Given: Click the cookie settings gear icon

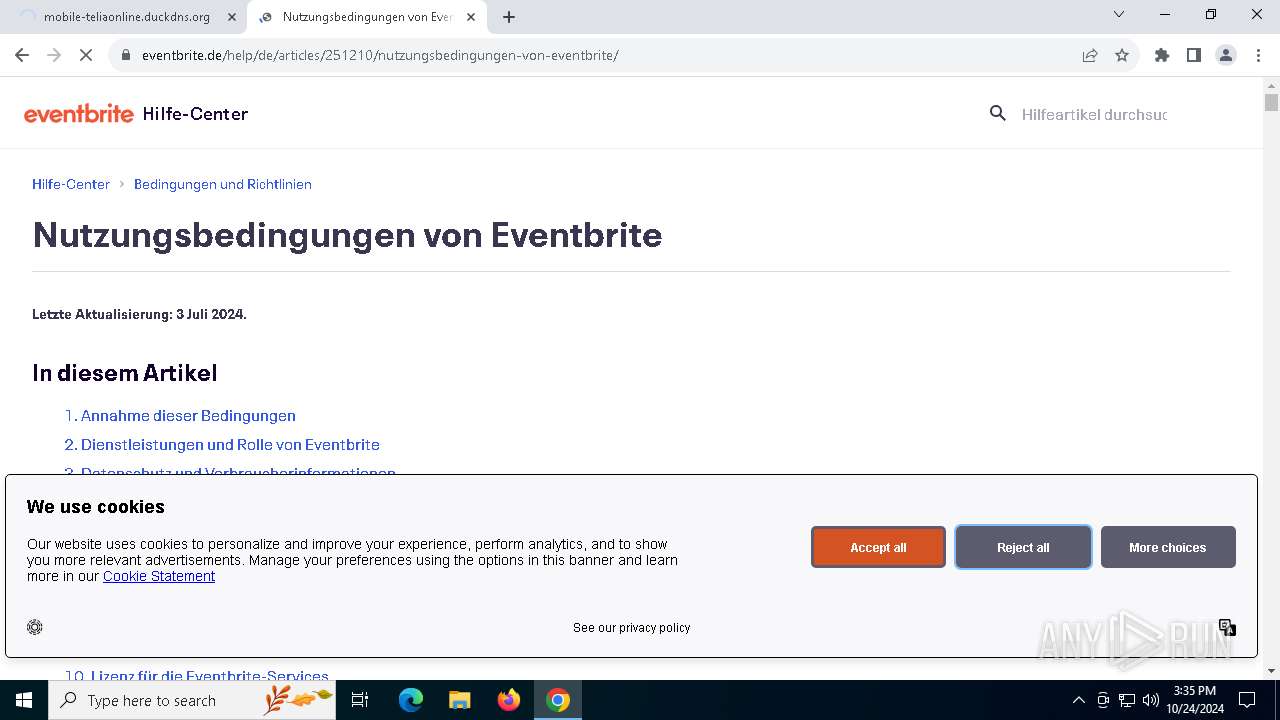Looking at the screenshot, I should pyautogui.click(x=35, y=627).
